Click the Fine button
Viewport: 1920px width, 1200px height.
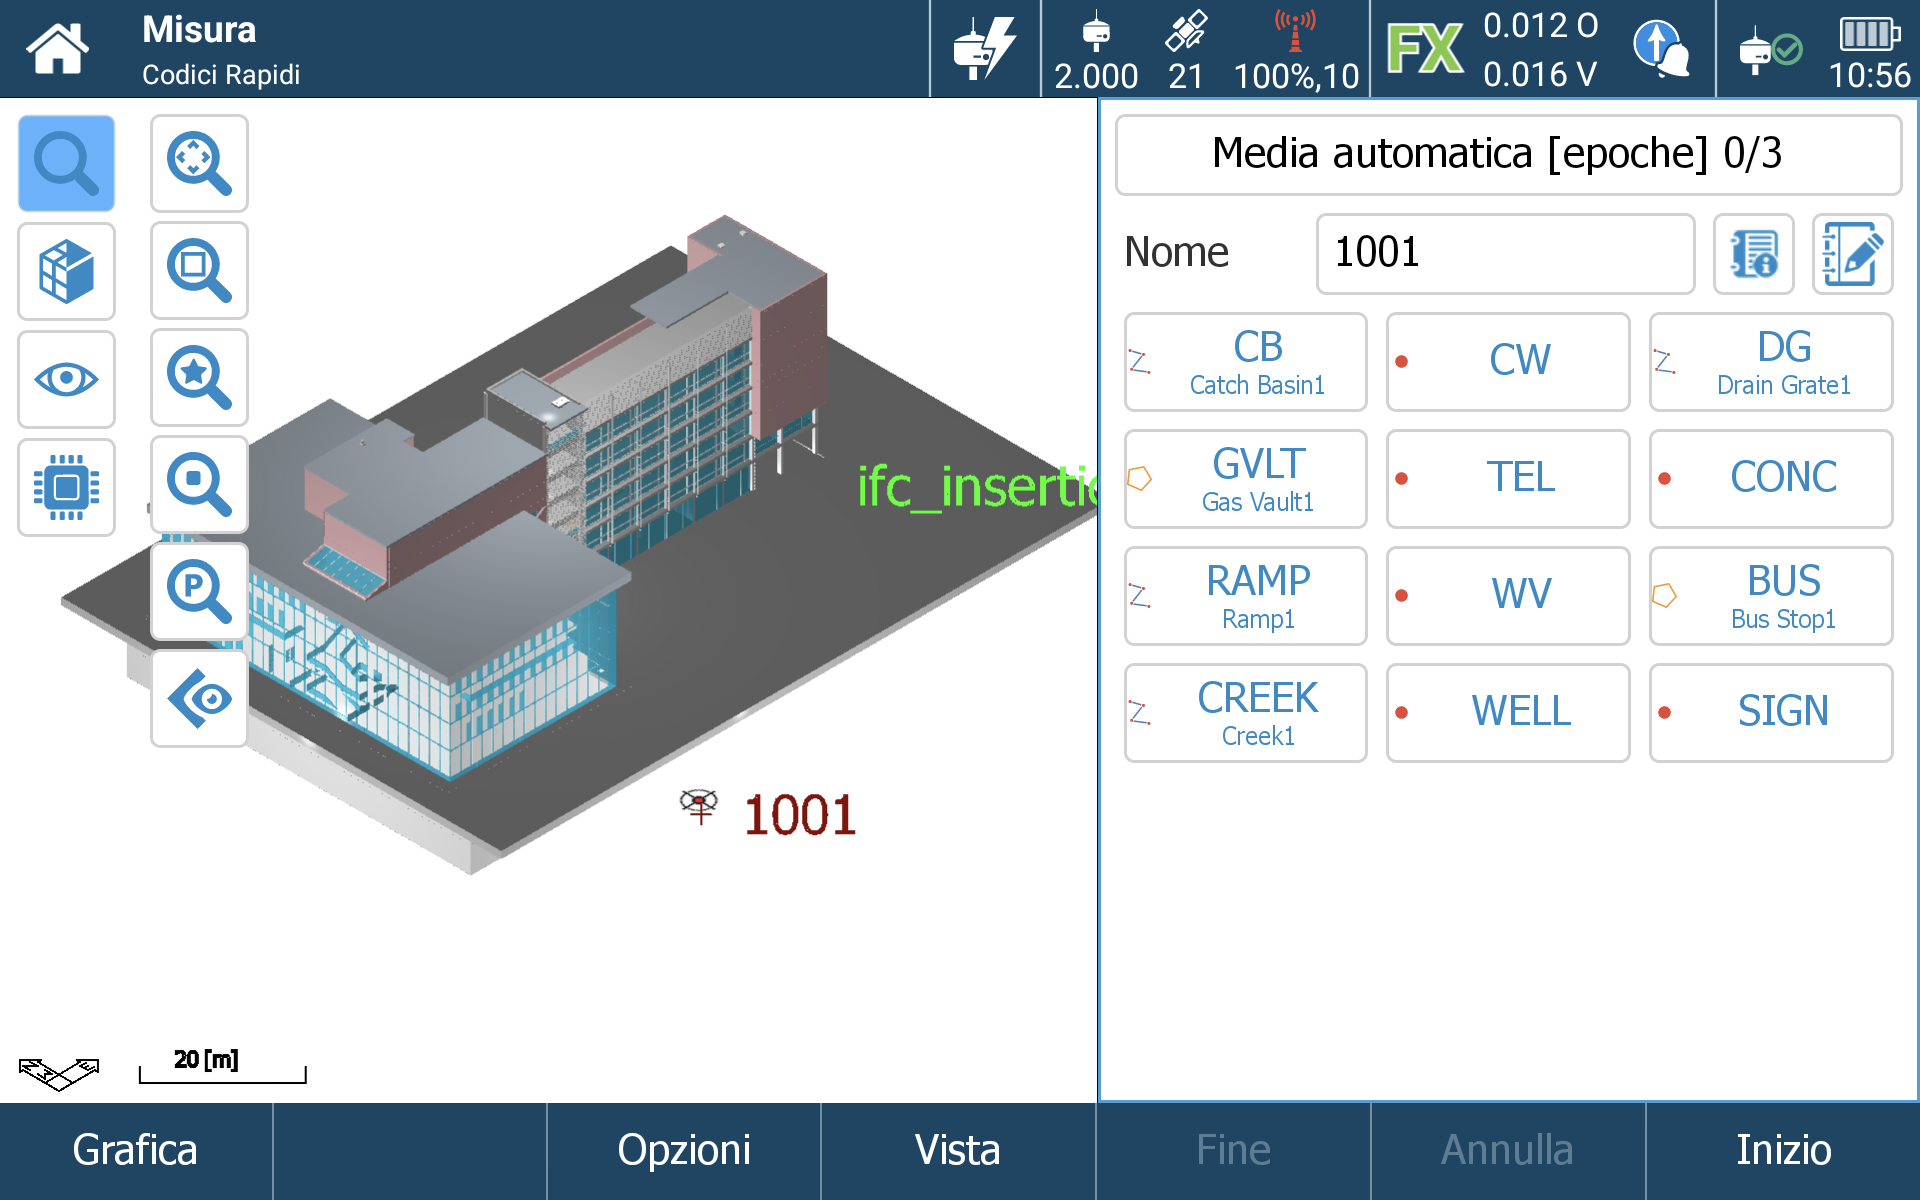(1233, 1151)
